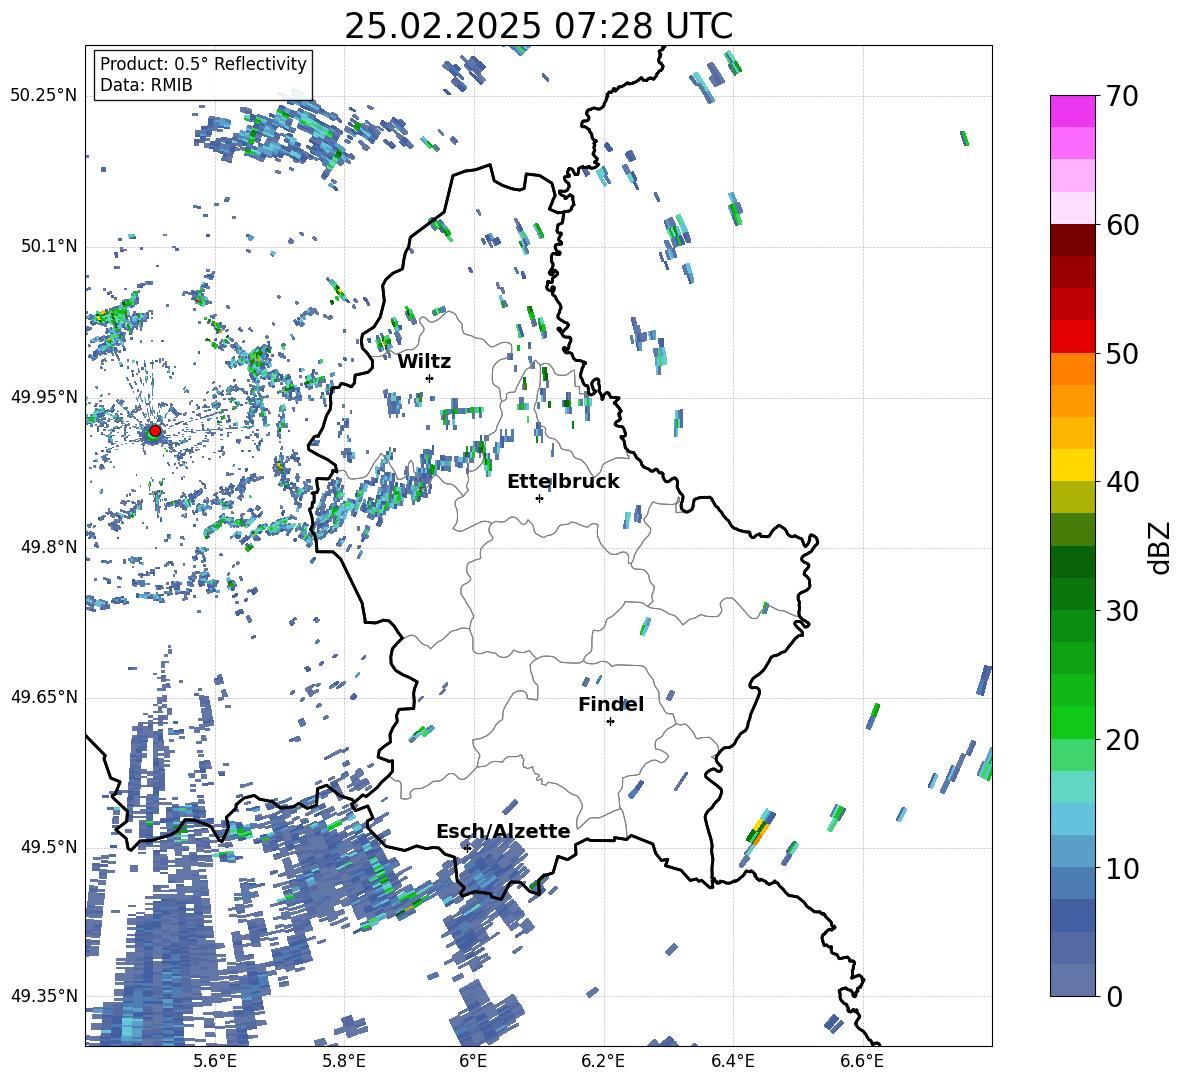Click the 50.25°N latitude label

coord(44,96)
